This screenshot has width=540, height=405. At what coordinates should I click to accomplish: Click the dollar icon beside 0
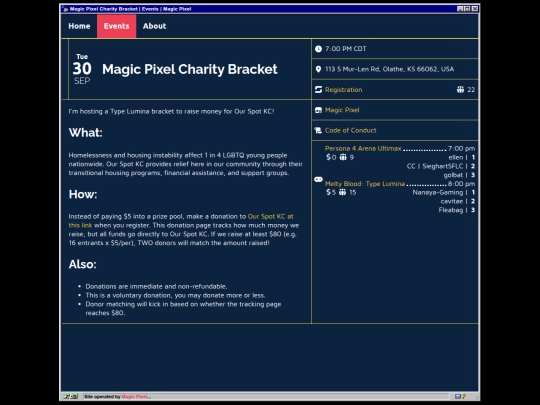pyautogui.click(x=329, y=157)
